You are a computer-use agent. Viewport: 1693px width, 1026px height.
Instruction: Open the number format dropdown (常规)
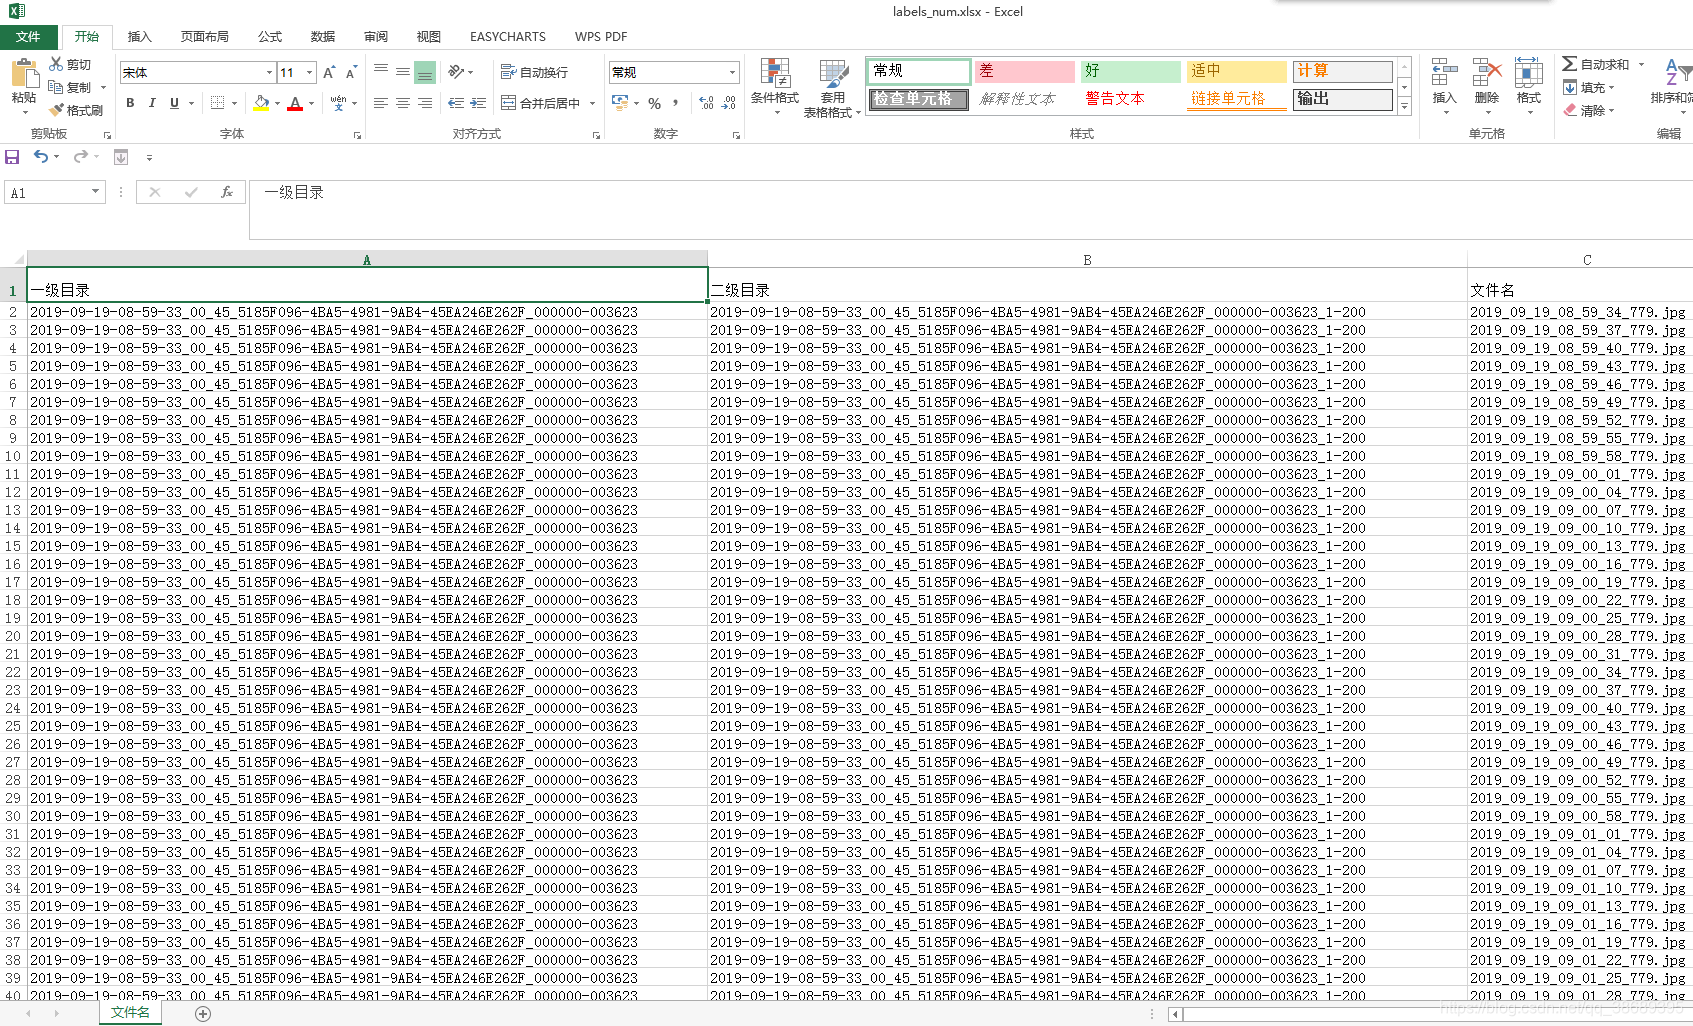tap(732, 72)
